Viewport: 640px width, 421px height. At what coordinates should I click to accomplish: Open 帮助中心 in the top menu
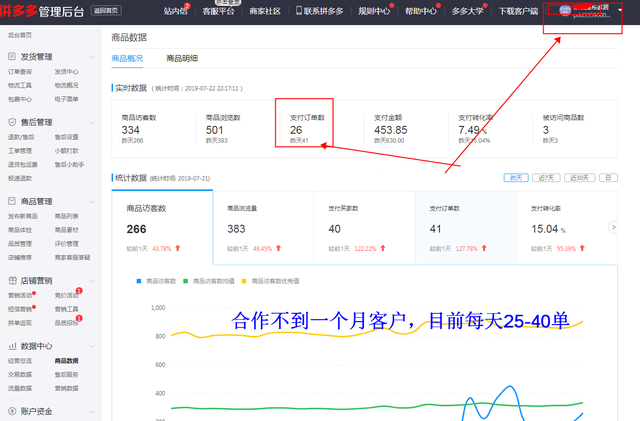(x=421, y=11)
